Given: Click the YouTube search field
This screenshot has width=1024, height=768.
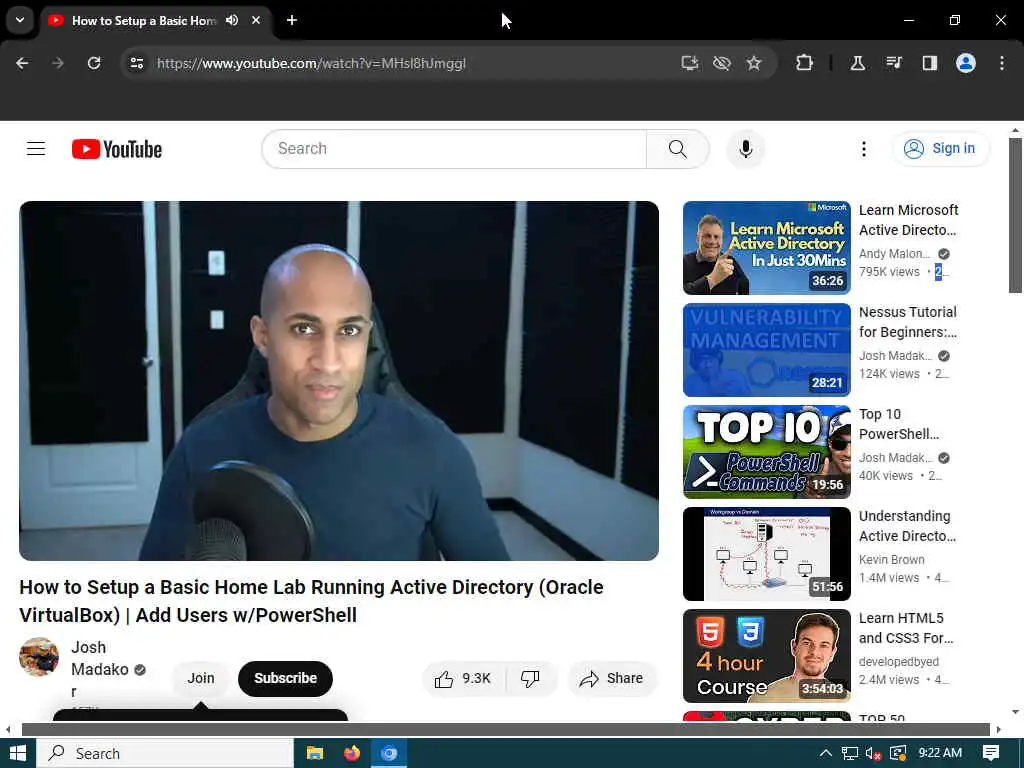Looking at the screenshot, I should point(454,149).
